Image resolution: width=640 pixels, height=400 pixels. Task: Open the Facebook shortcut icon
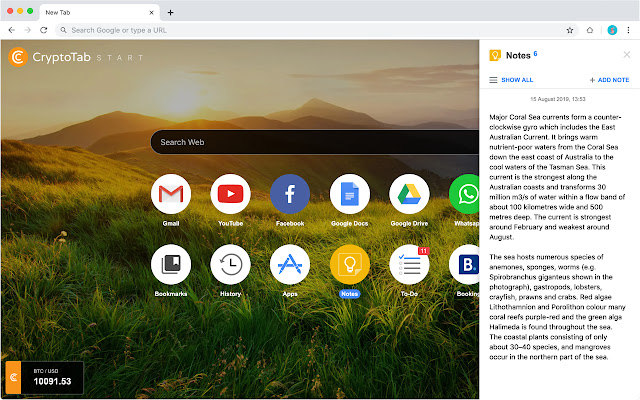290,193
